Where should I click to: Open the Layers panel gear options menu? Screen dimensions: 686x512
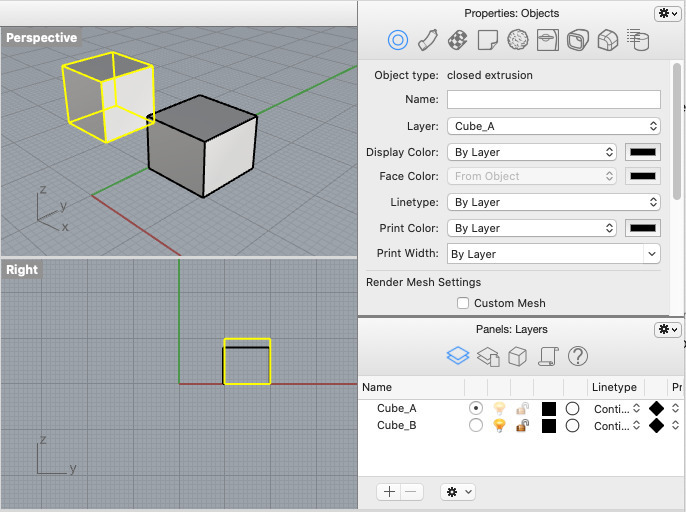click(x=457, y=492)
